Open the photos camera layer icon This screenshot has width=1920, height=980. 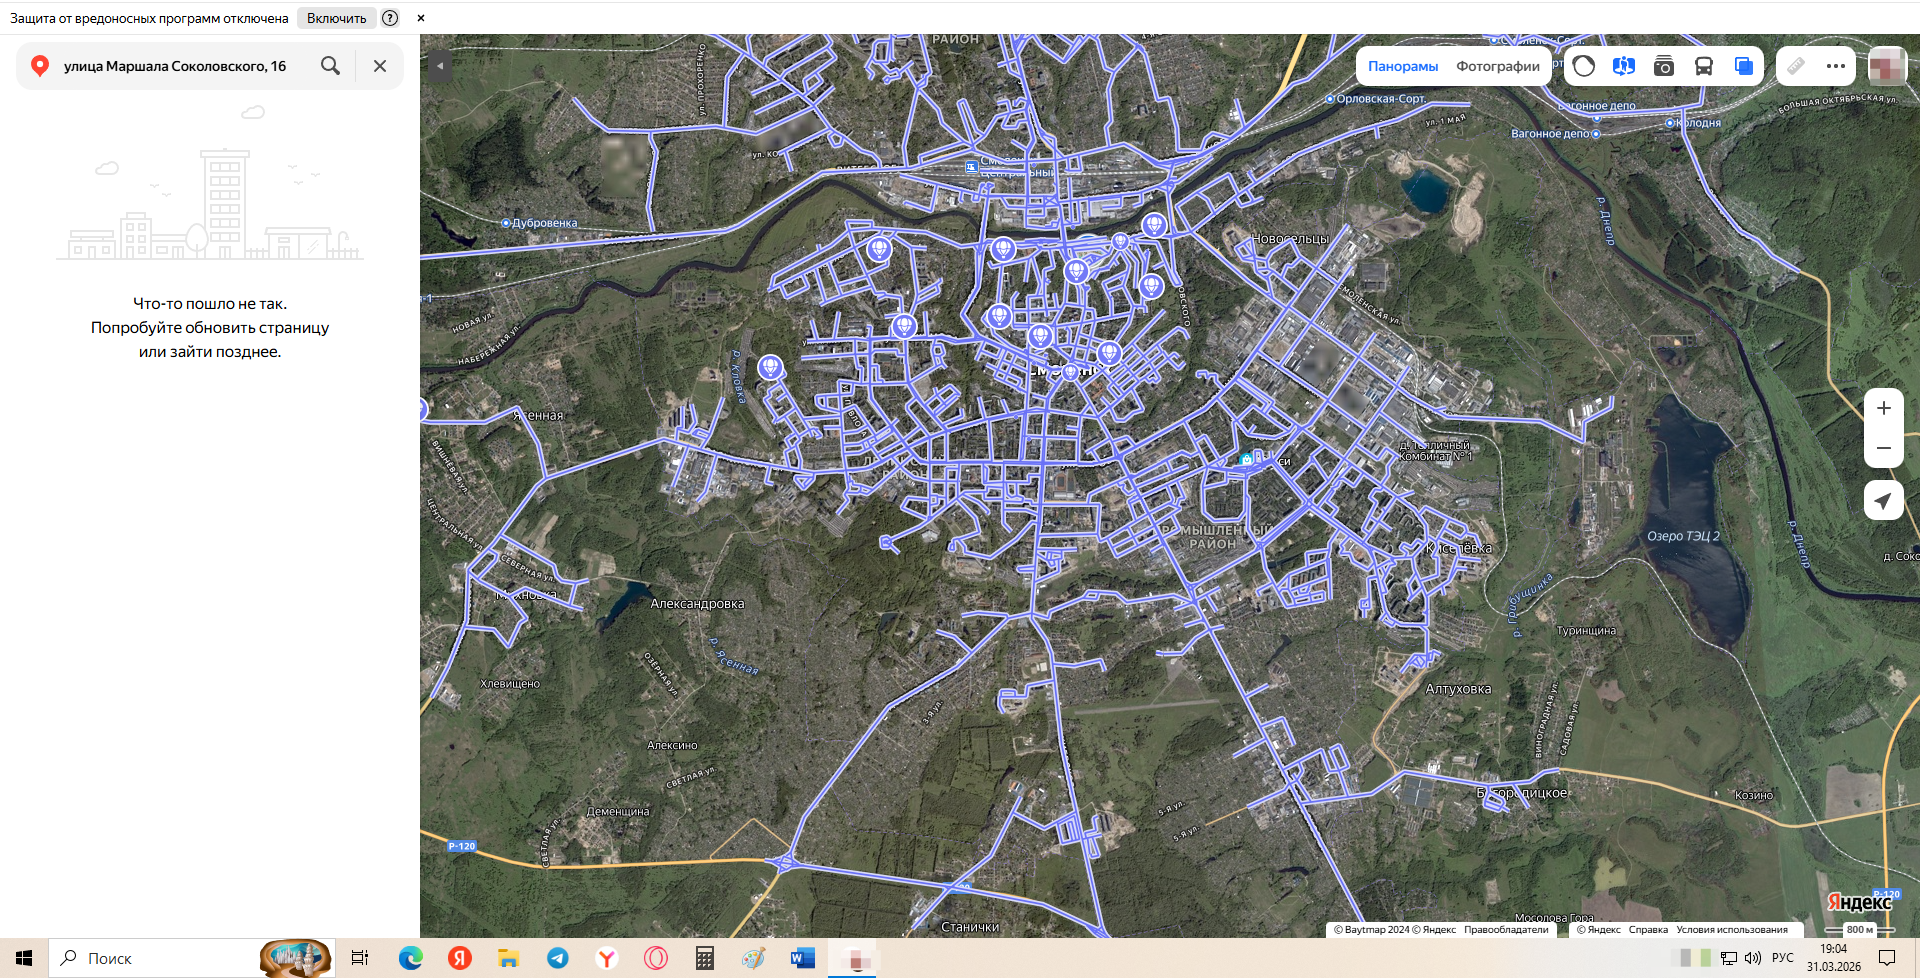(x=1664, y=66)
